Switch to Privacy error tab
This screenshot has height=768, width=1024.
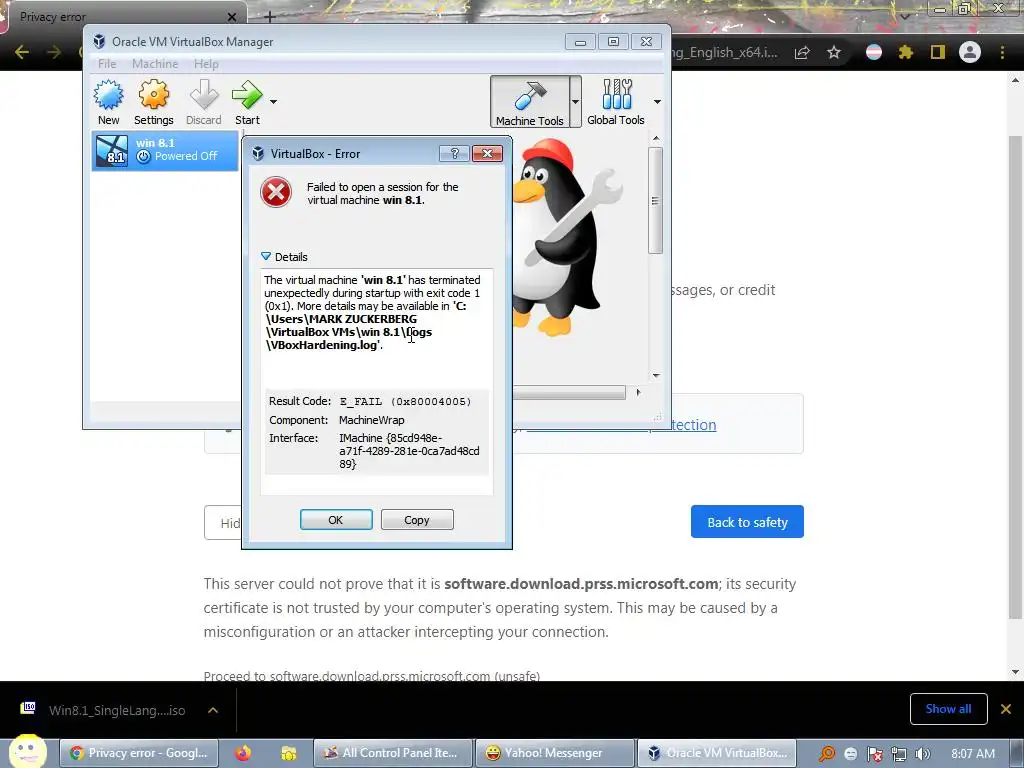124,17
